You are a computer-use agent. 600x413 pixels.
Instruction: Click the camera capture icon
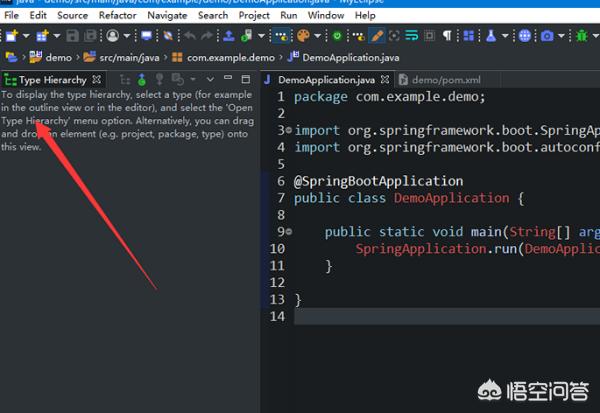(x=546, y=36)
